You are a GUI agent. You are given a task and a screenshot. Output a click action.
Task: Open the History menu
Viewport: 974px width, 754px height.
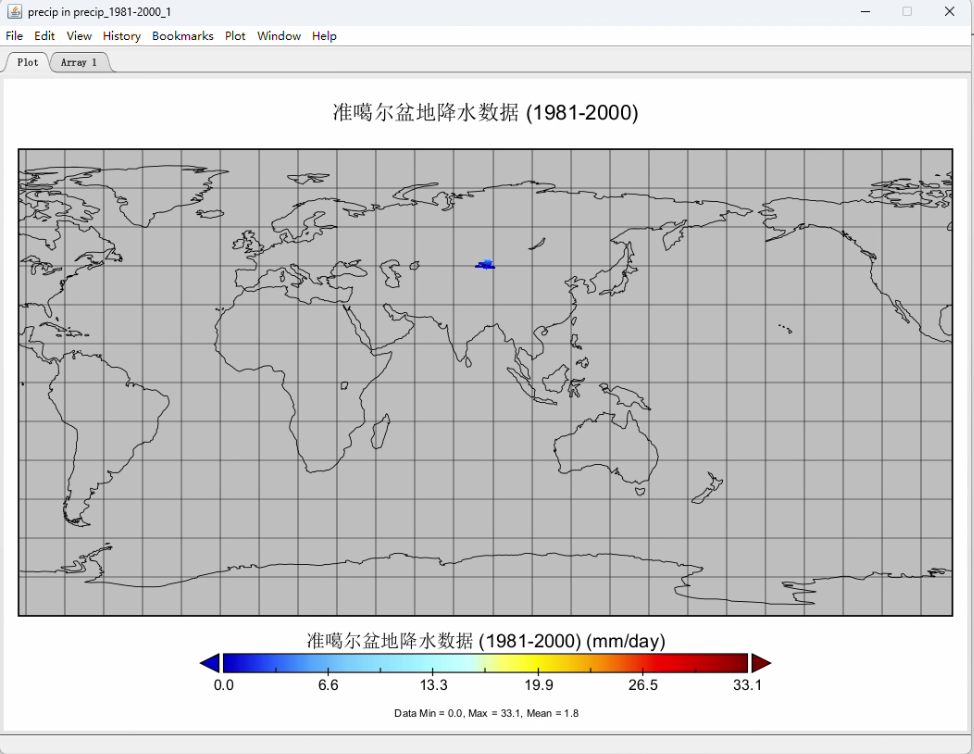coord(122,36)
